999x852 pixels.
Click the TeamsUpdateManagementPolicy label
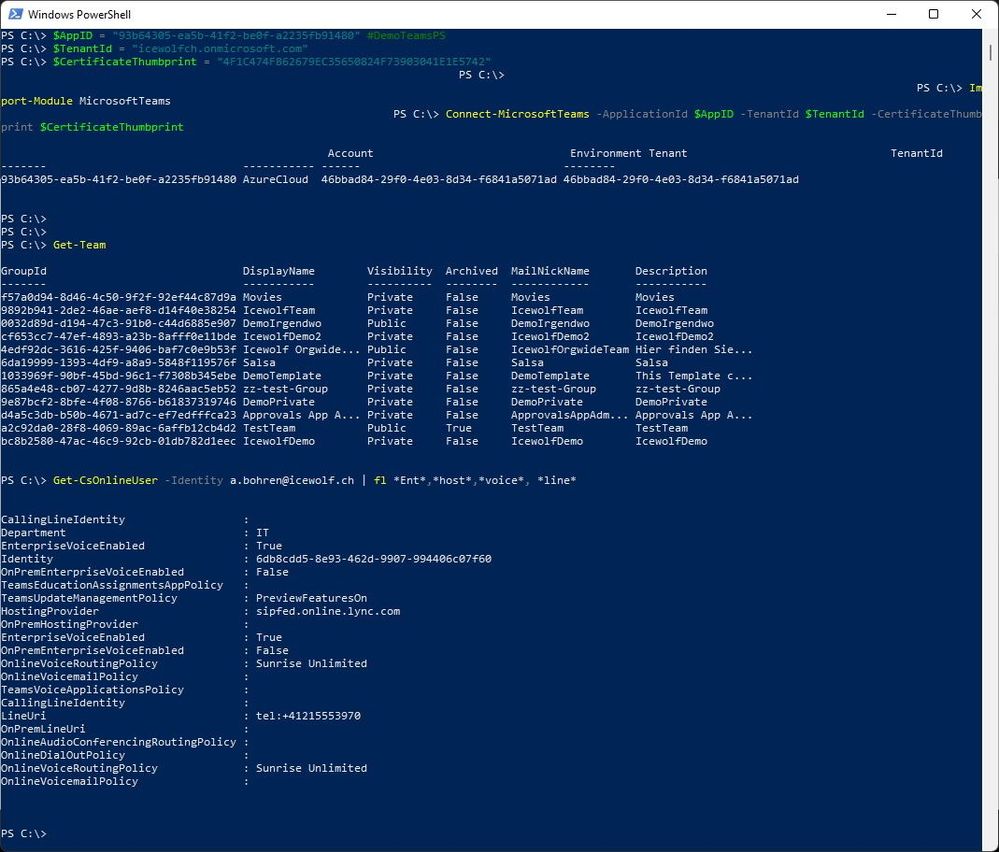coord(89,598)
